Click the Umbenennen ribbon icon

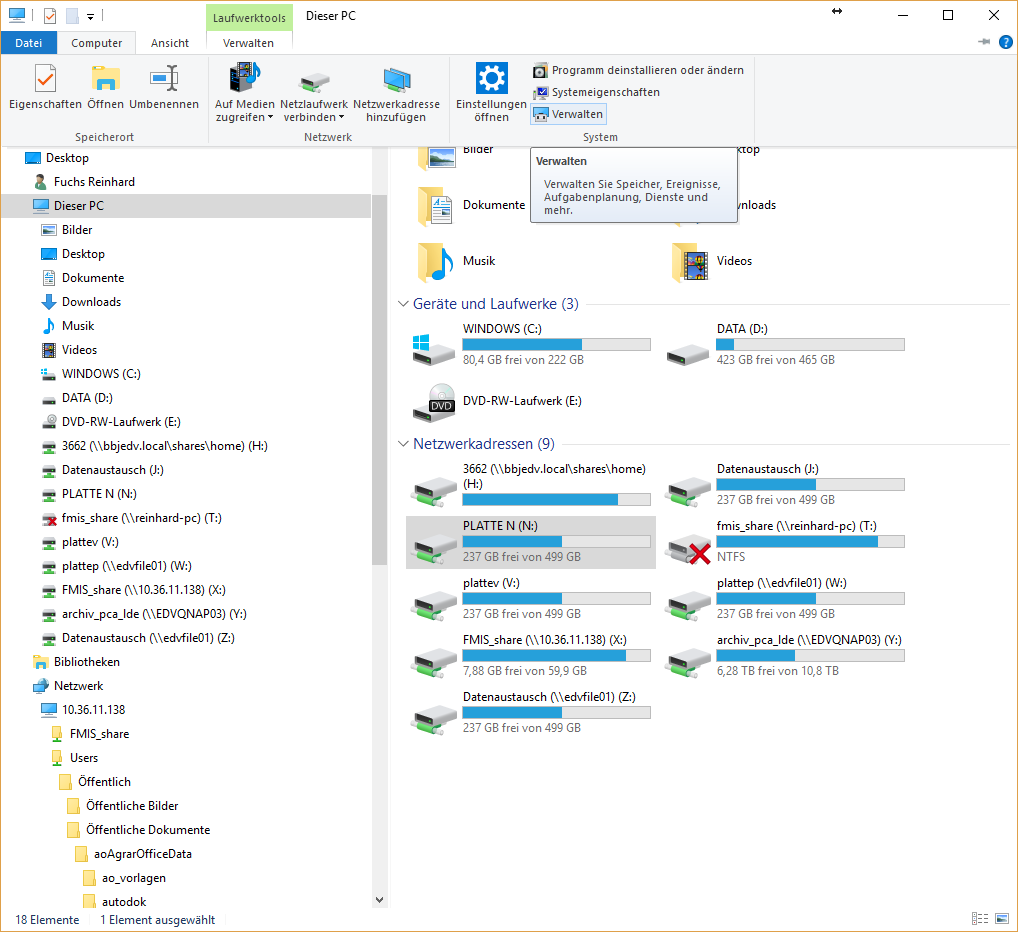tap(164, 79)
